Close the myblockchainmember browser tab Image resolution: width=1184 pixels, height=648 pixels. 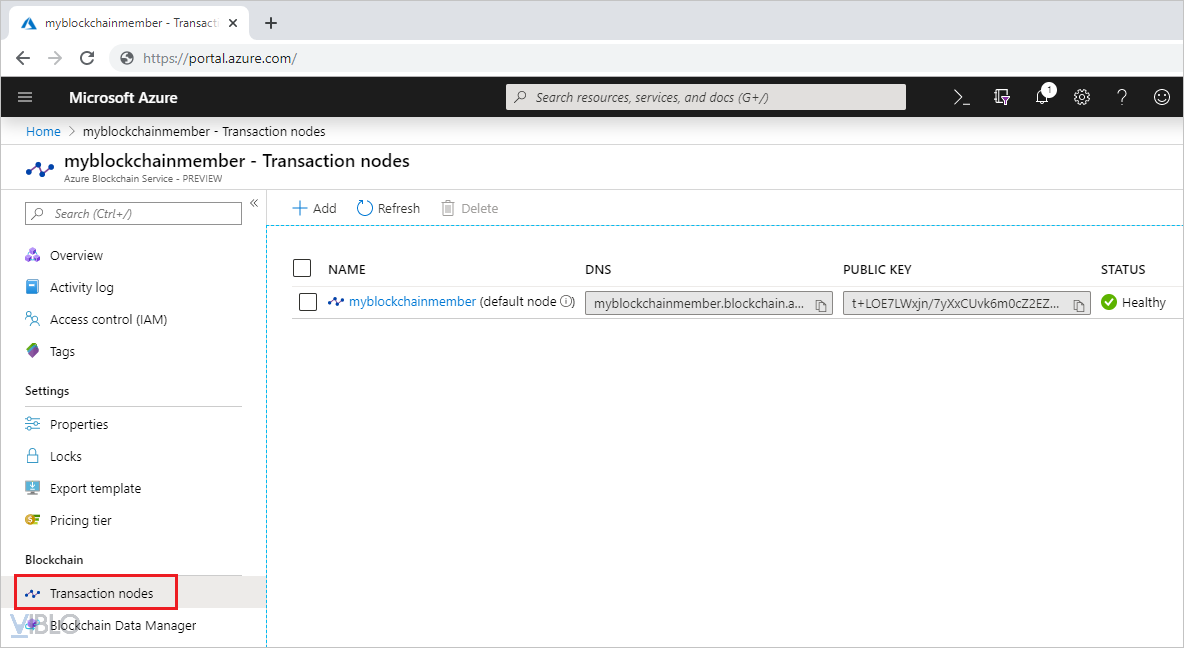pos(233,23)
